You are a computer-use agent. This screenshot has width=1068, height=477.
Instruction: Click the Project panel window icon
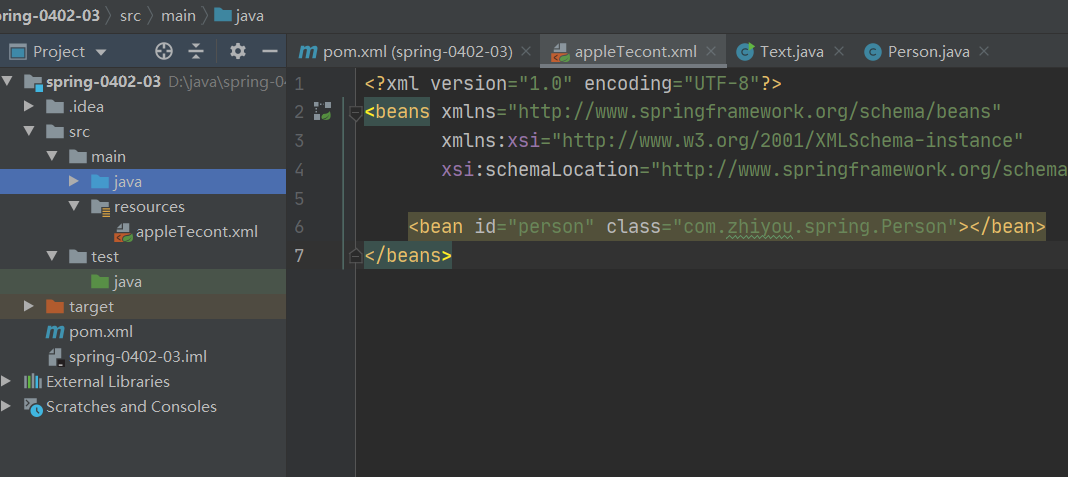pos(18,52)
